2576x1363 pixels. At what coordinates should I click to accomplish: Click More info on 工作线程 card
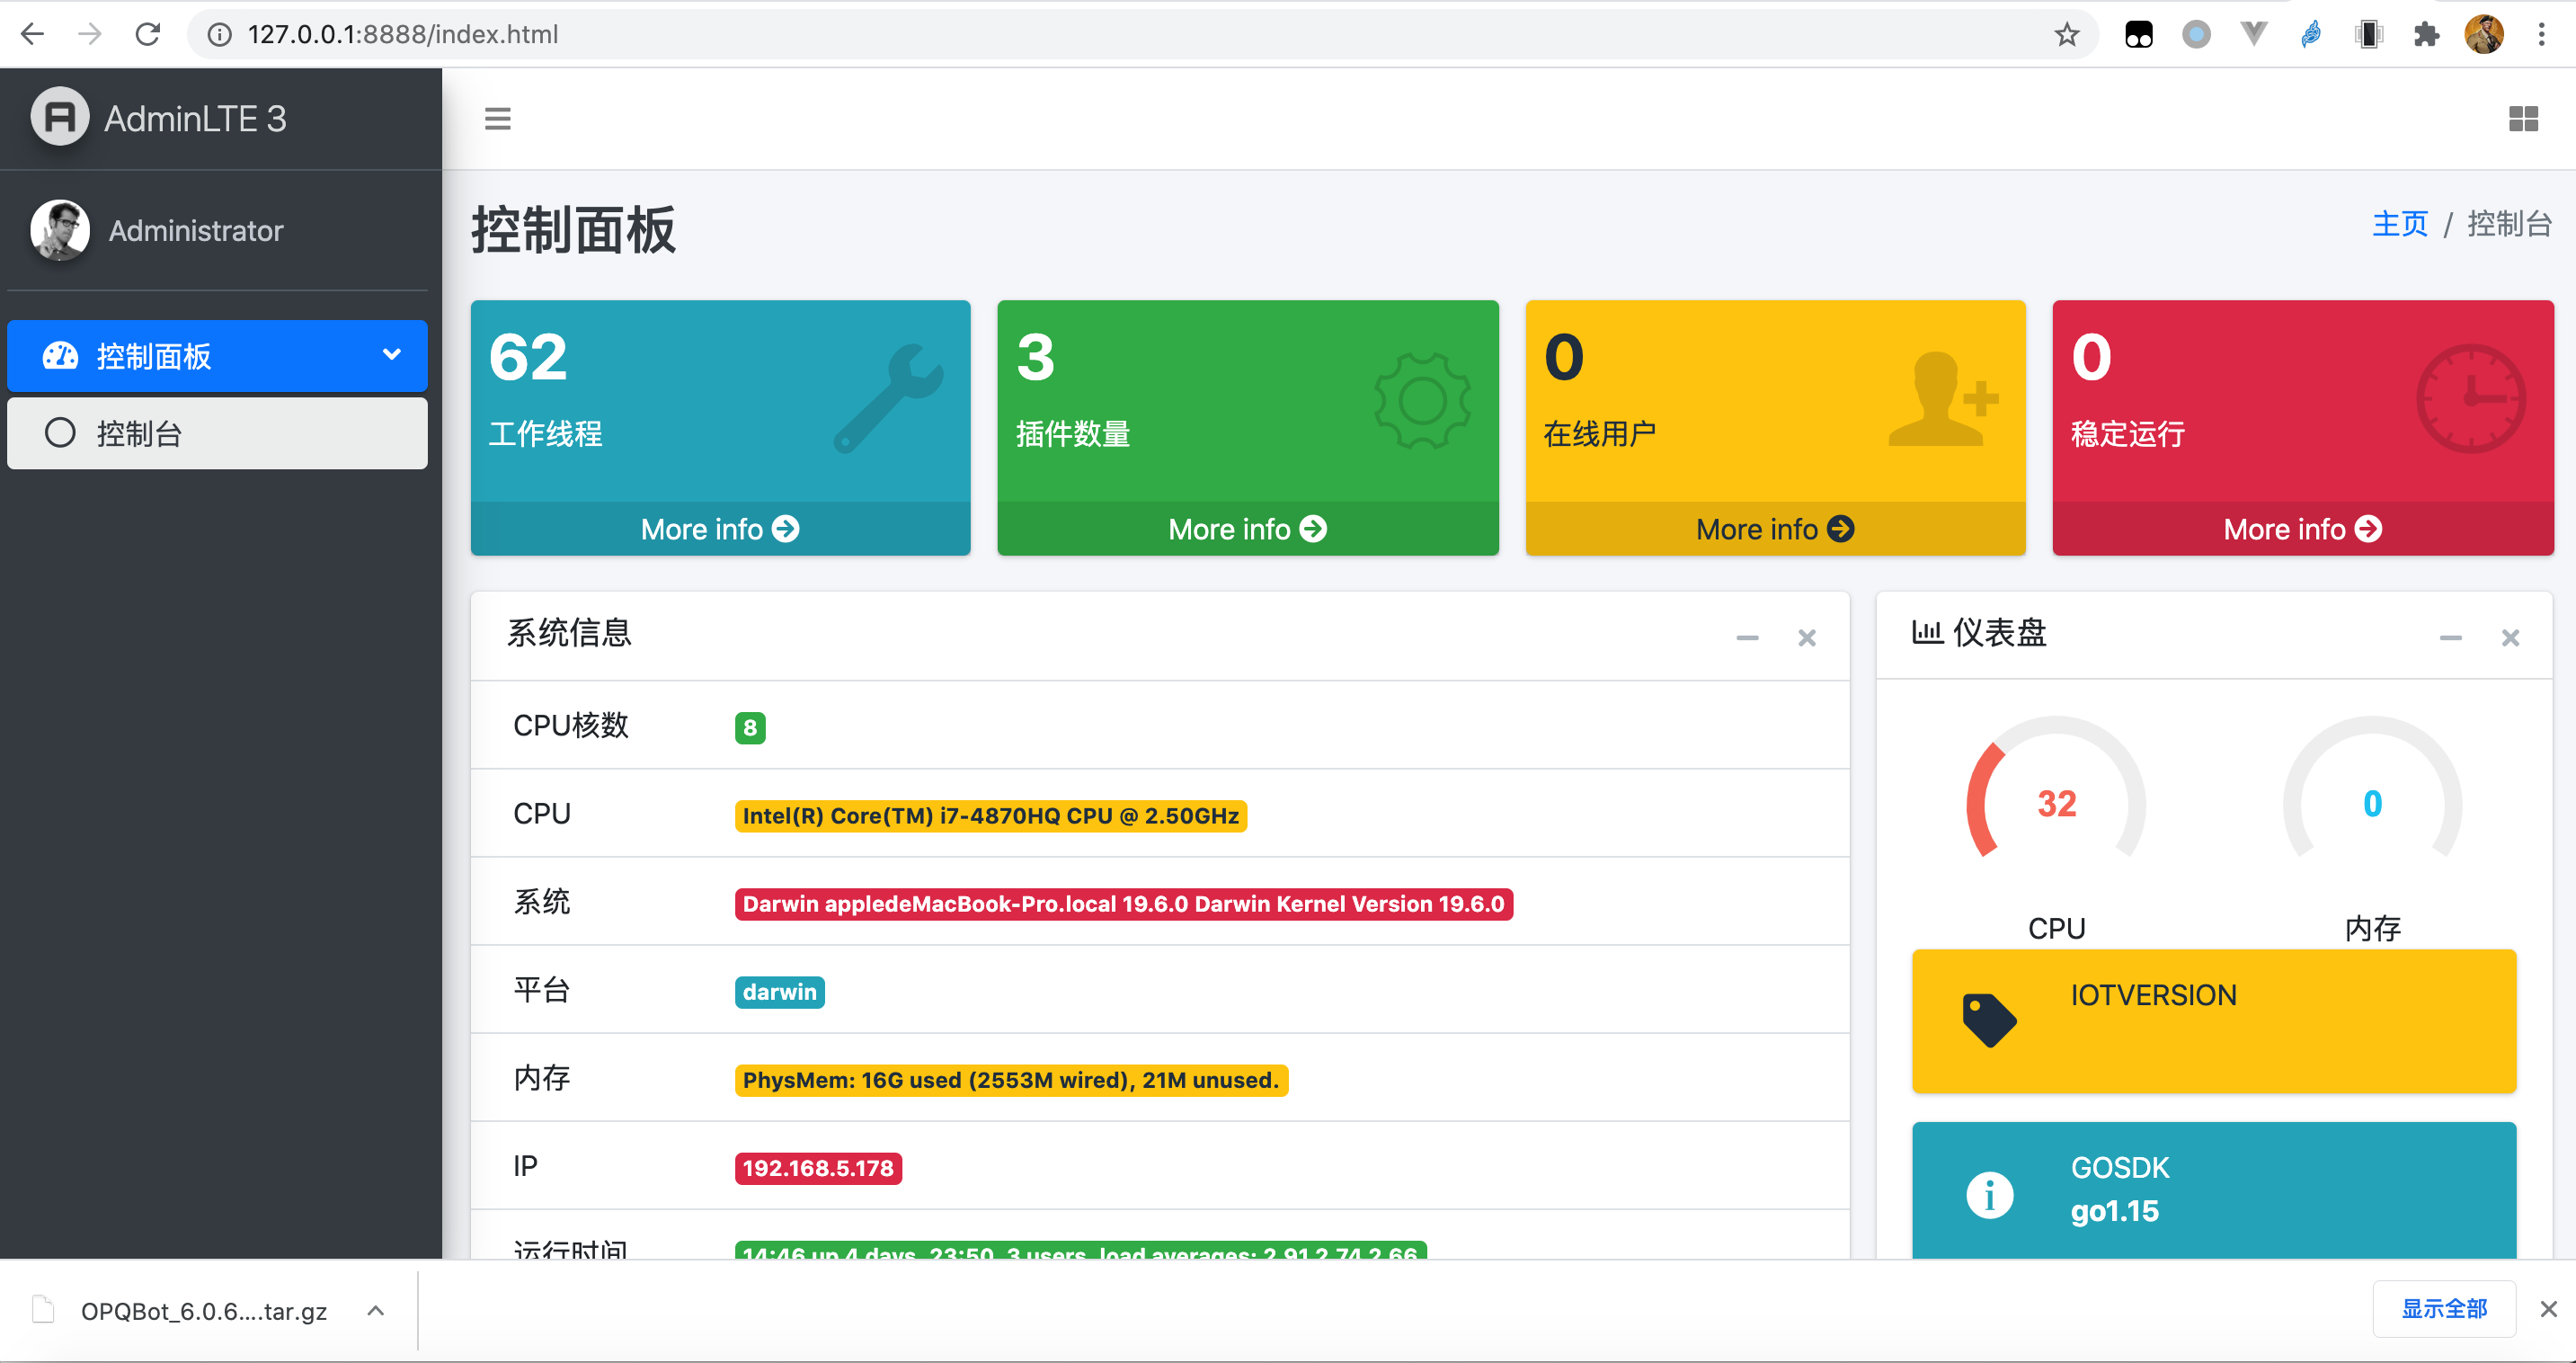[x=720, y=529]
